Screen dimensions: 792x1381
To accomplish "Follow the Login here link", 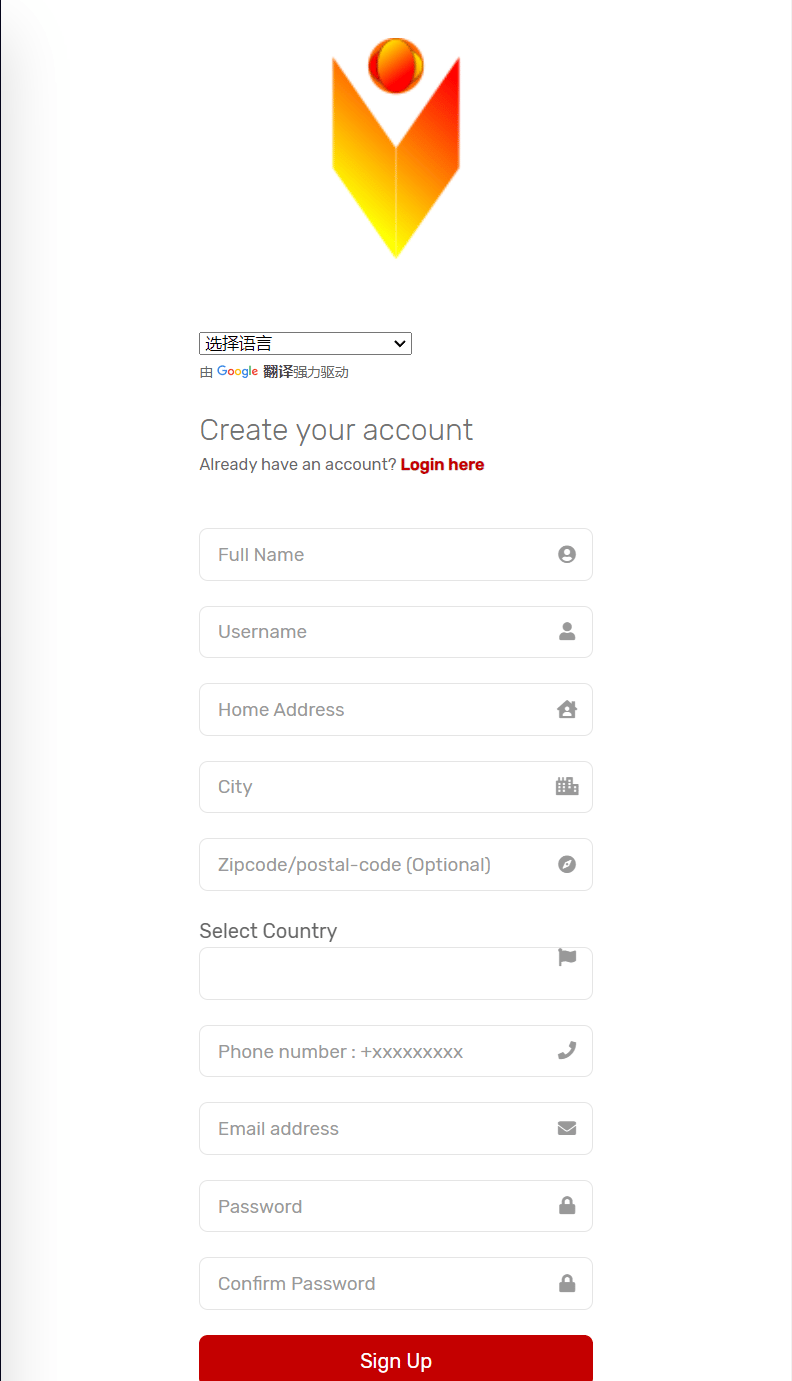I will 442,464.
